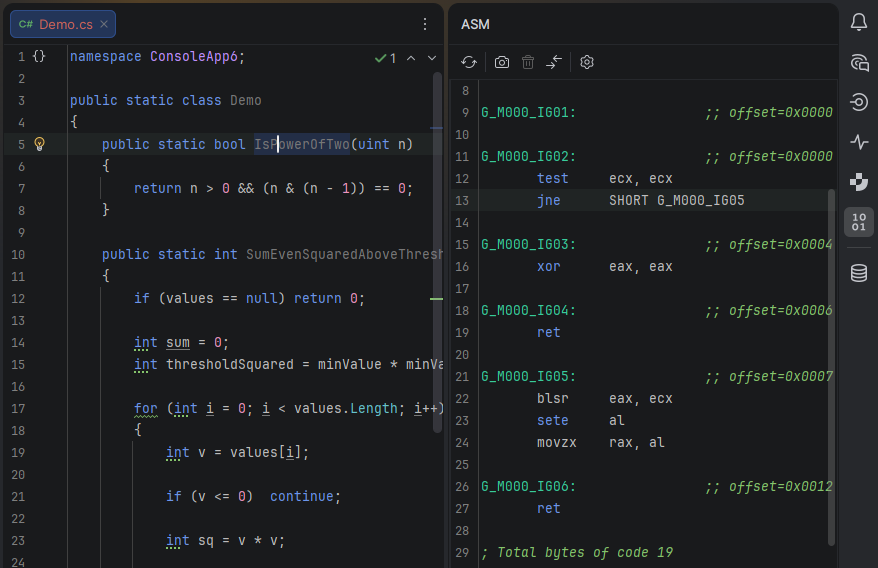
Task: Click the 'continue' keyword on line 21
Action: (x=302, y=497)
